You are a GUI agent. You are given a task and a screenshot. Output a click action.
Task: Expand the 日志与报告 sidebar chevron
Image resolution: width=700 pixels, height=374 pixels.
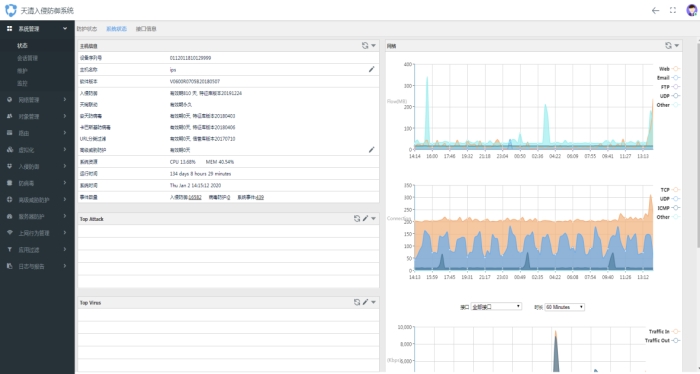(x=65, y=266)
